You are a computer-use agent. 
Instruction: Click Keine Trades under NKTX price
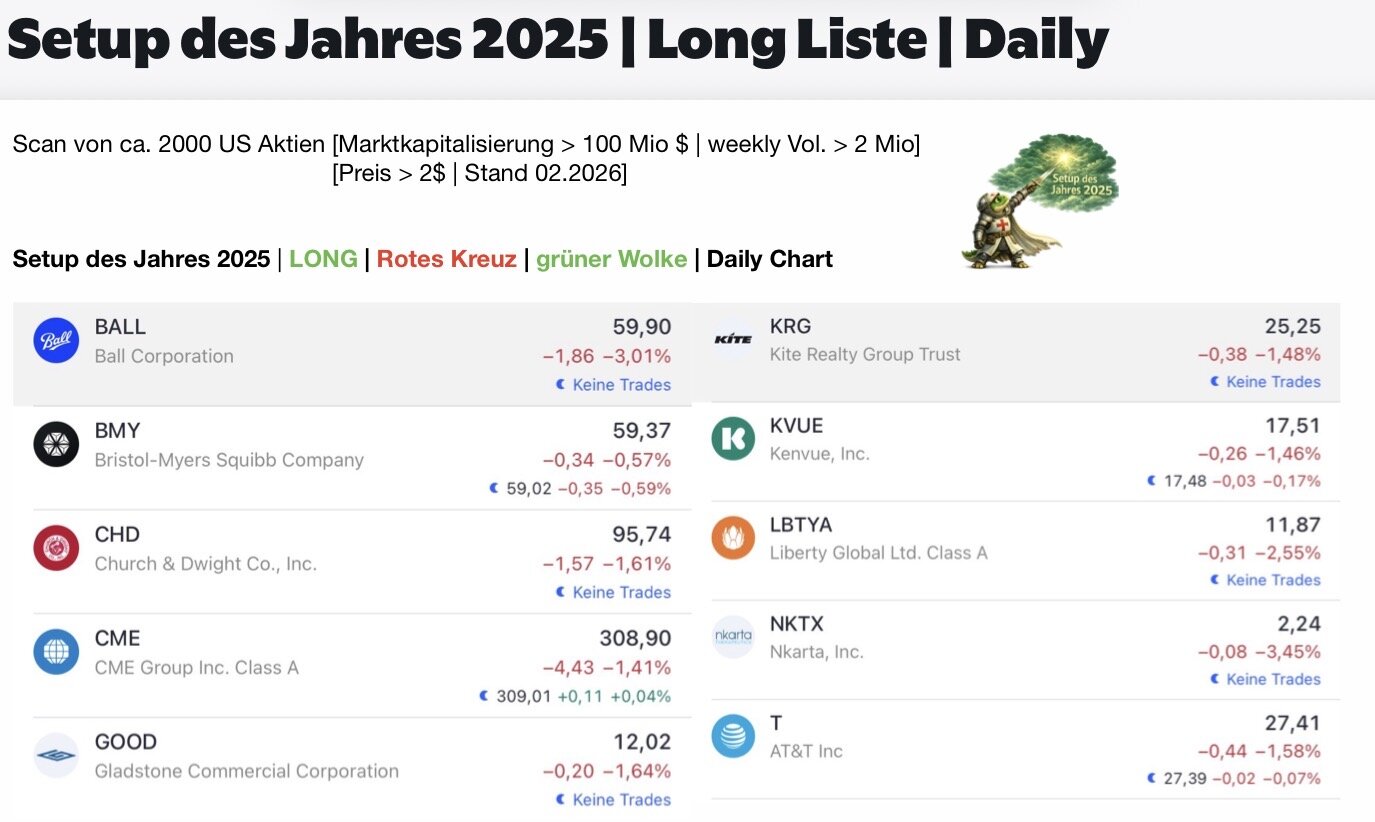(1273, 679)
